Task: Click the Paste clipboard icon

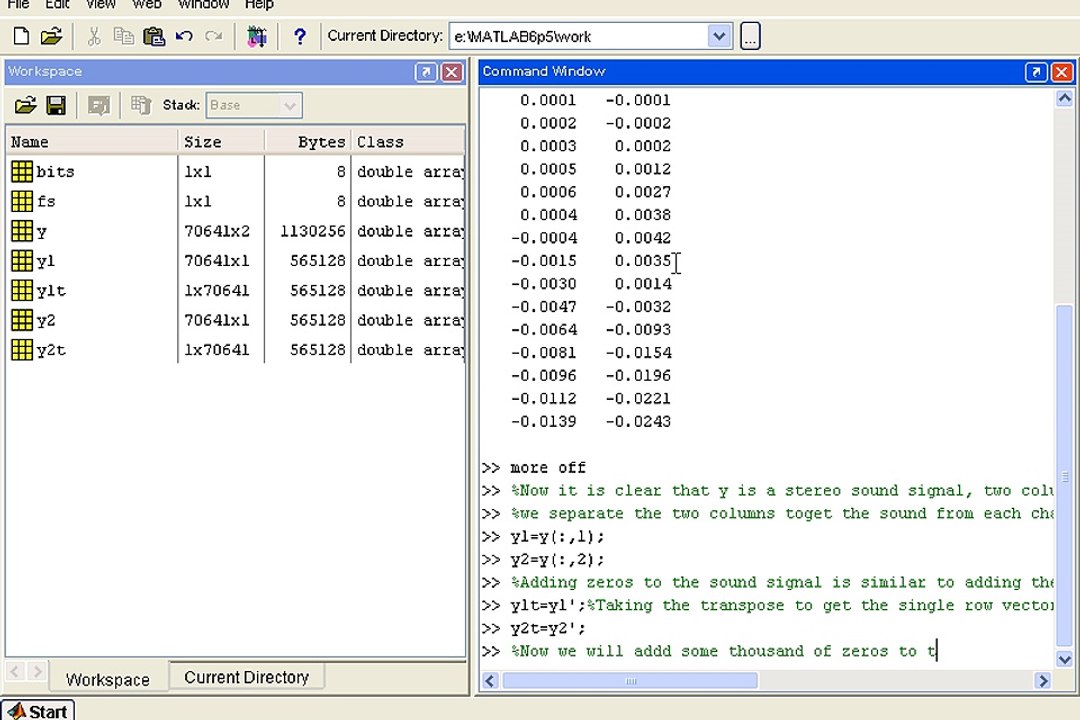Action: (x=154, y=36)
